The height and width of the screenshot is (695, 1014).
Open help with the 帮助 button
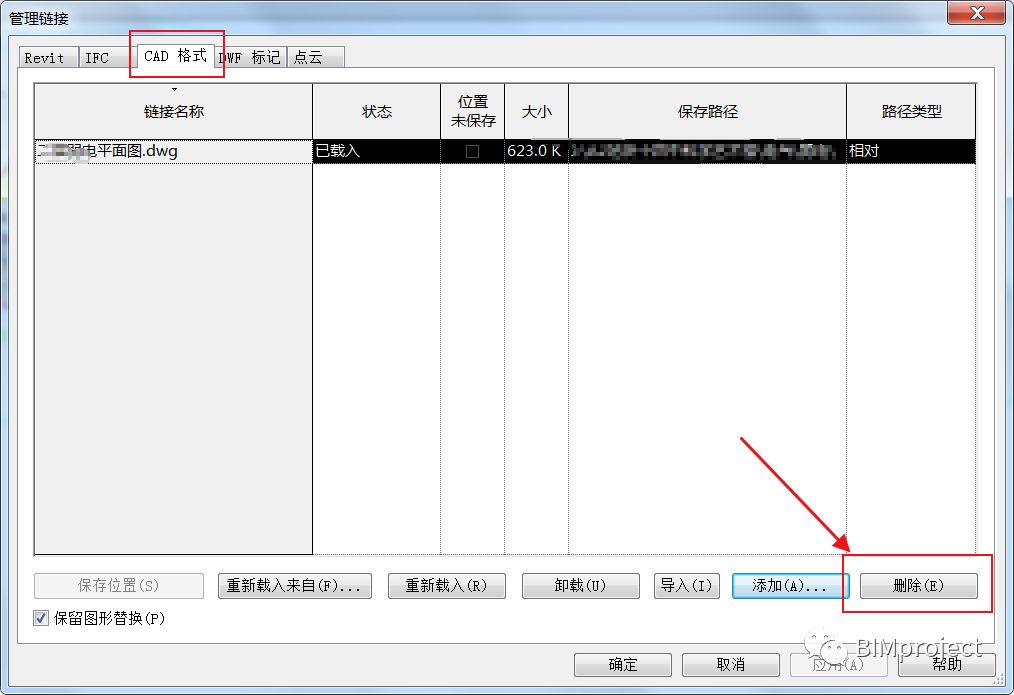[x=946, y=665]
